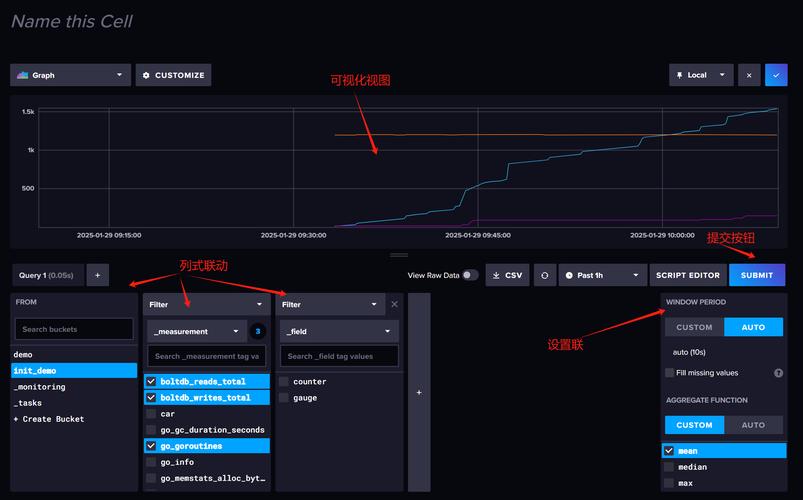The height and width of the screenshot is (500, 803).
Task: Set aggregate function to CUSTOM
Action: 694,425
